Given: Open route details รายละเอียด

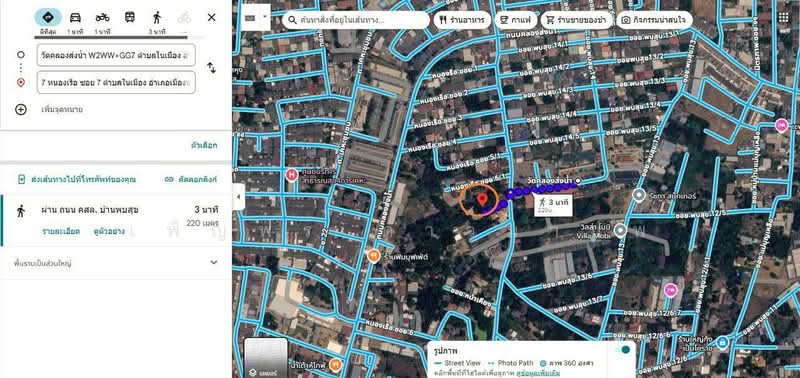Looking at the screenshot, I should [61, 231].
